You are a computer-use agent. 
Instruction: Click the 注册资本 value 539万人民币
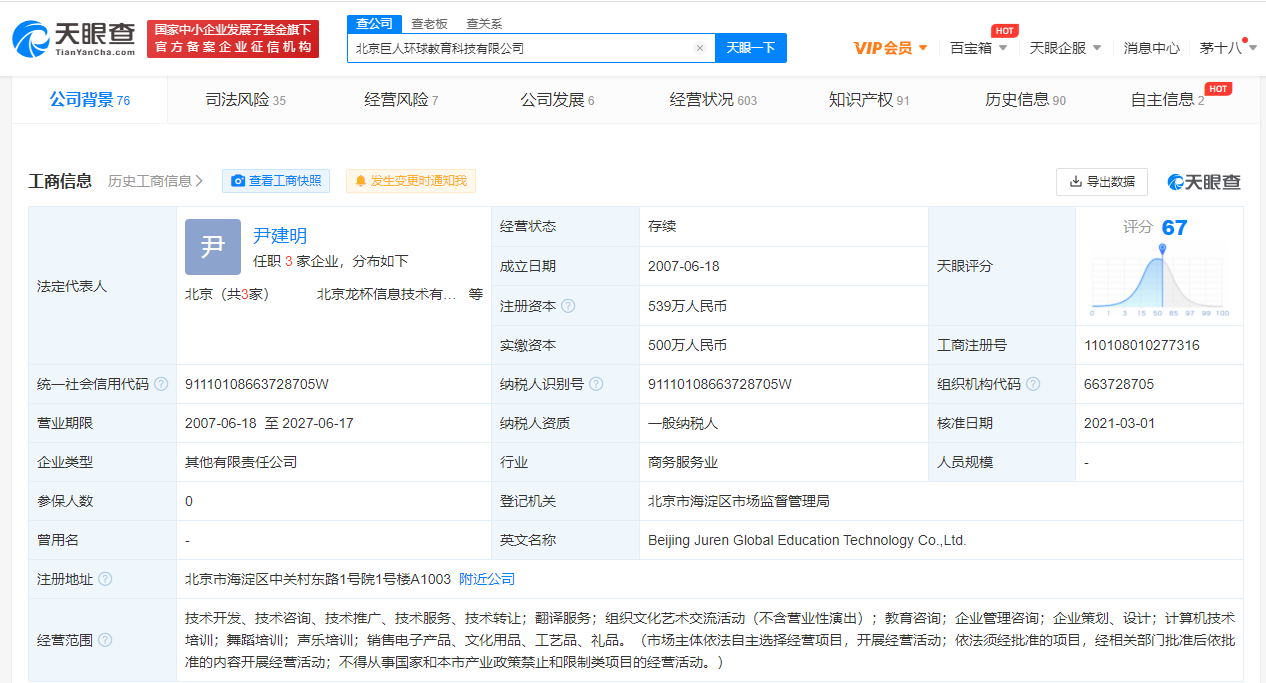(x=687, y=306)
